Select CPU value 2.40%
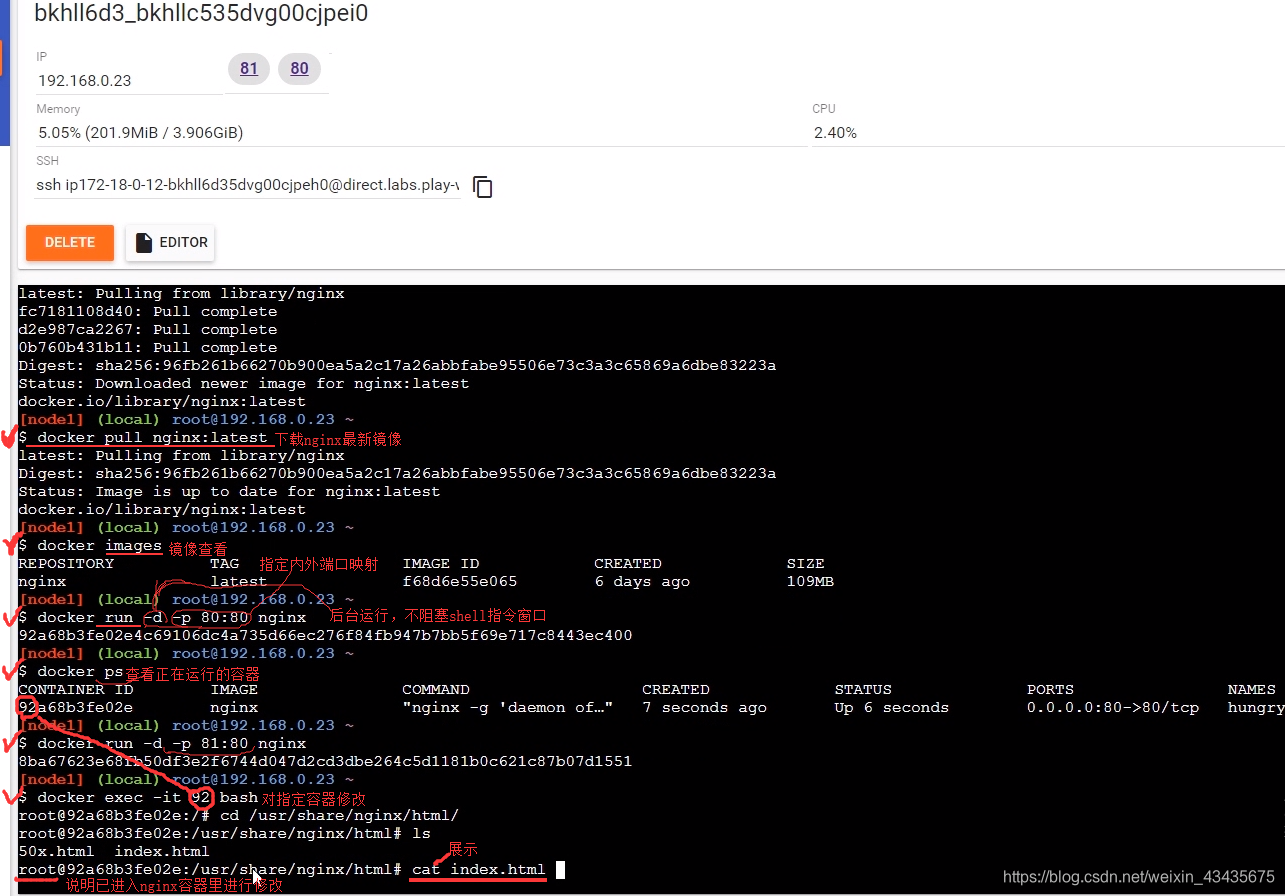The height and width of the screenshot is (896, 1285). coord(835,133)
